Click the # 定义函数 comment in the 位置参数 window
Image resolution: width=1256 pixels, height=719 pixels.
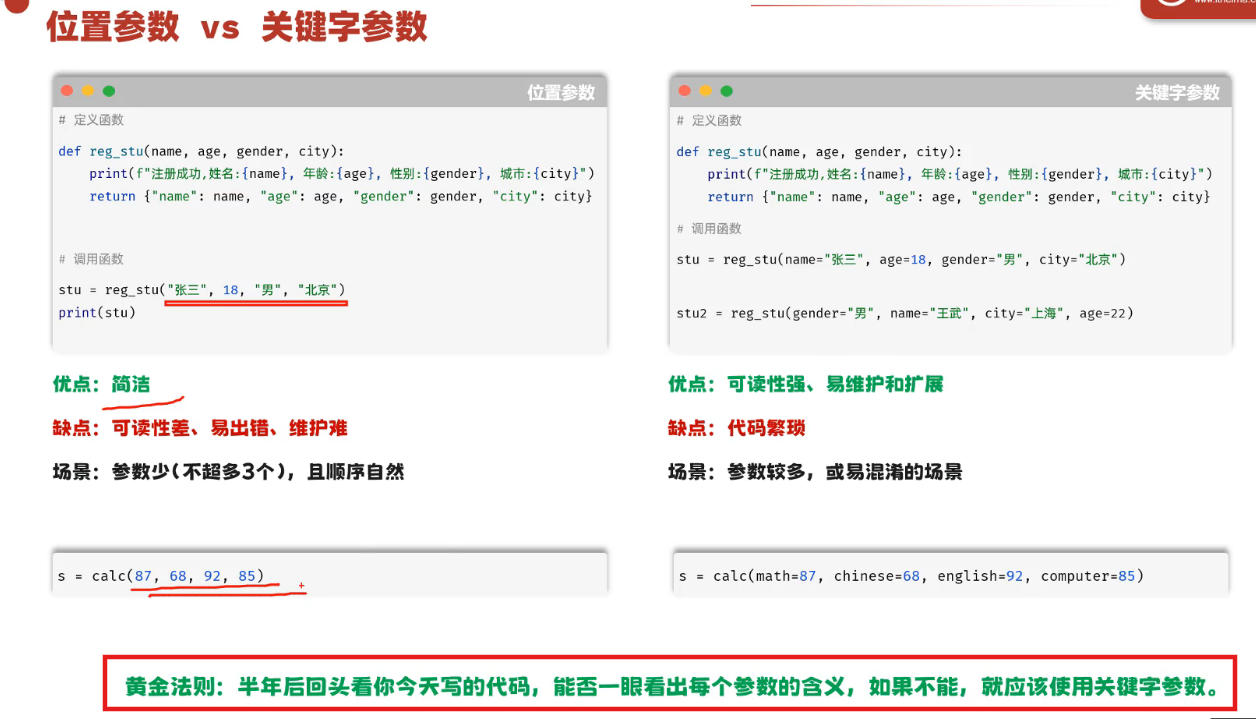click(x=91, y=120)
